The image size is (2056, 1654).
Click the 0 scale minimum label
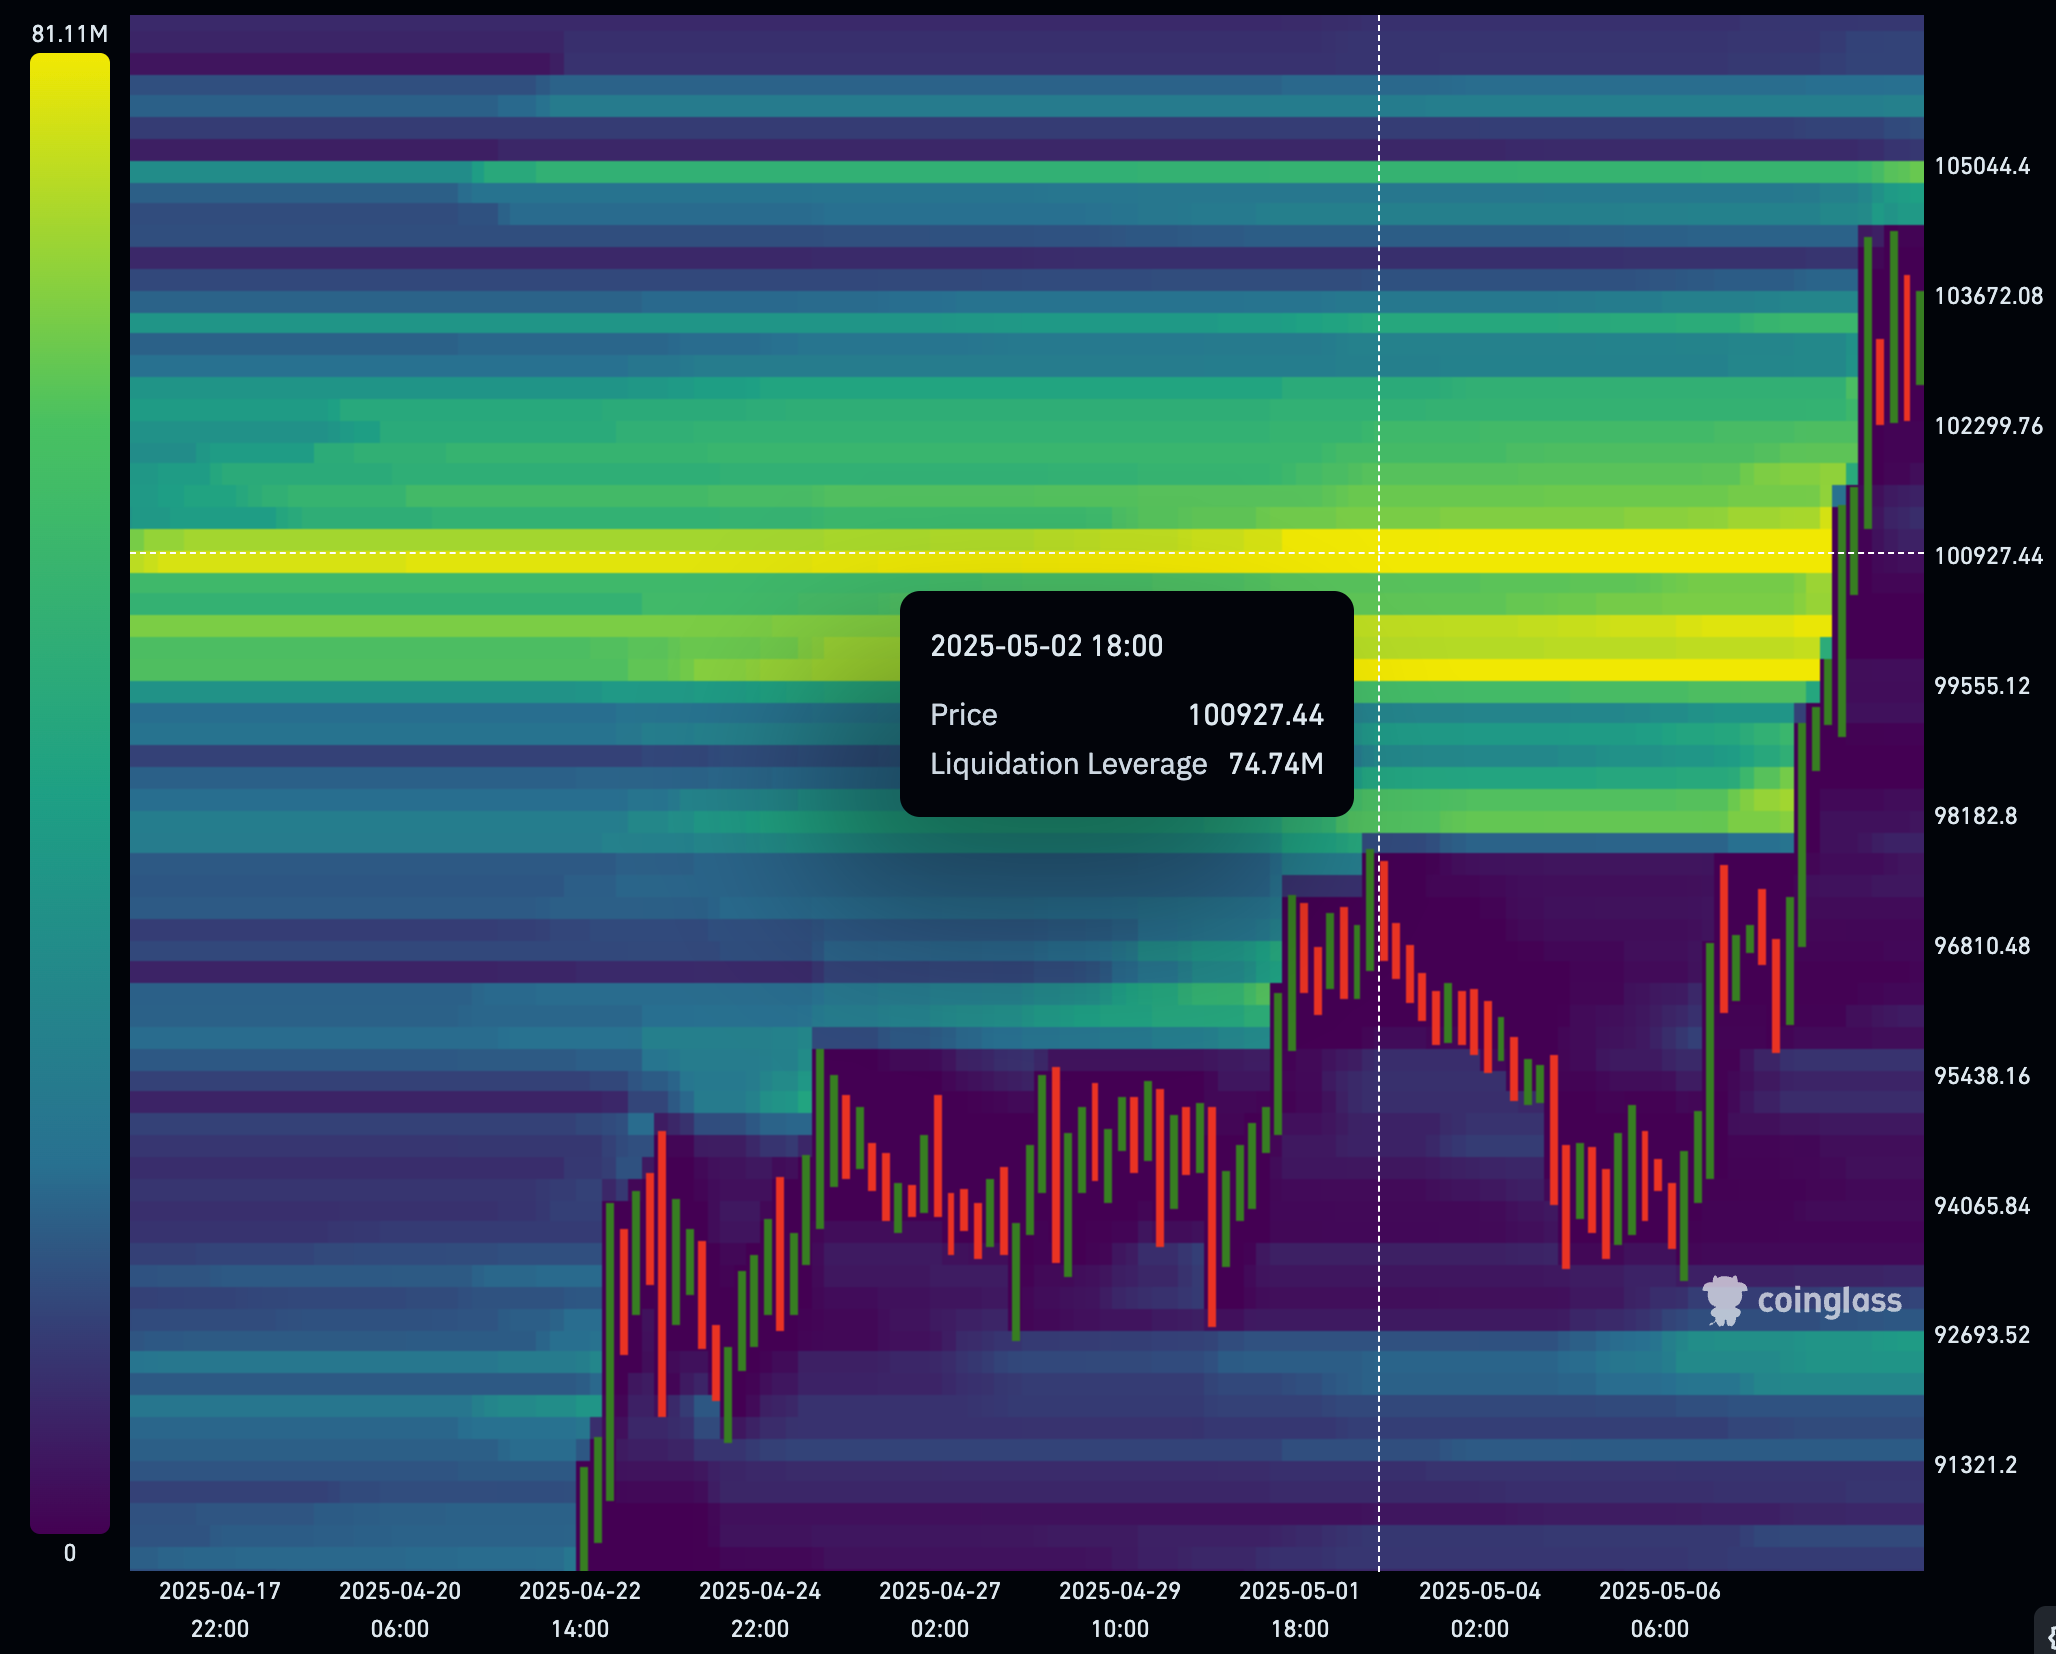[x=69, y=1553]
